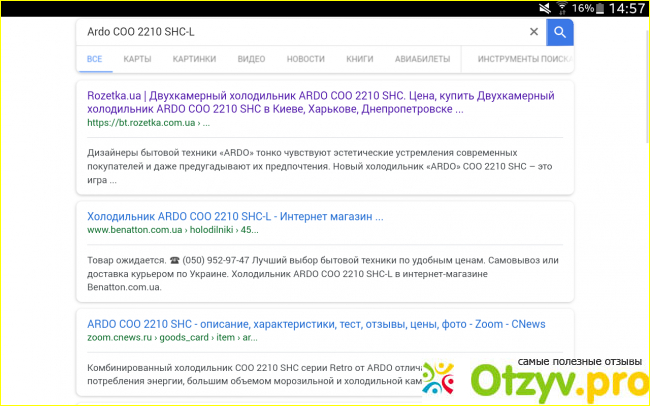Tap the 14:57 clock in status bar
This screenshot has width=650, height=406.
click(628, 8)
